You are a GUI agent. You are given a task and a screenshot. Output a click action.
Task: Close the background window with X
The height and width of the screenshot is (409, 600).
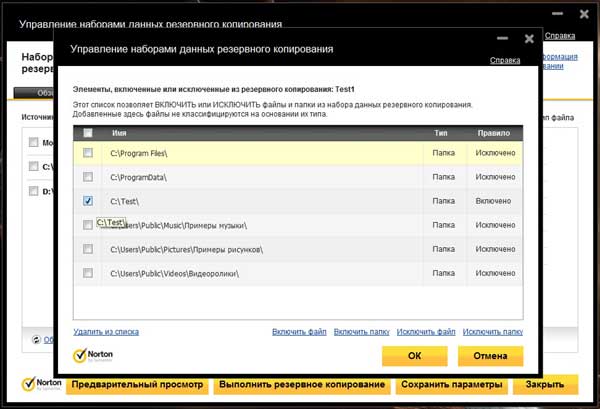(x=584, y=14)
